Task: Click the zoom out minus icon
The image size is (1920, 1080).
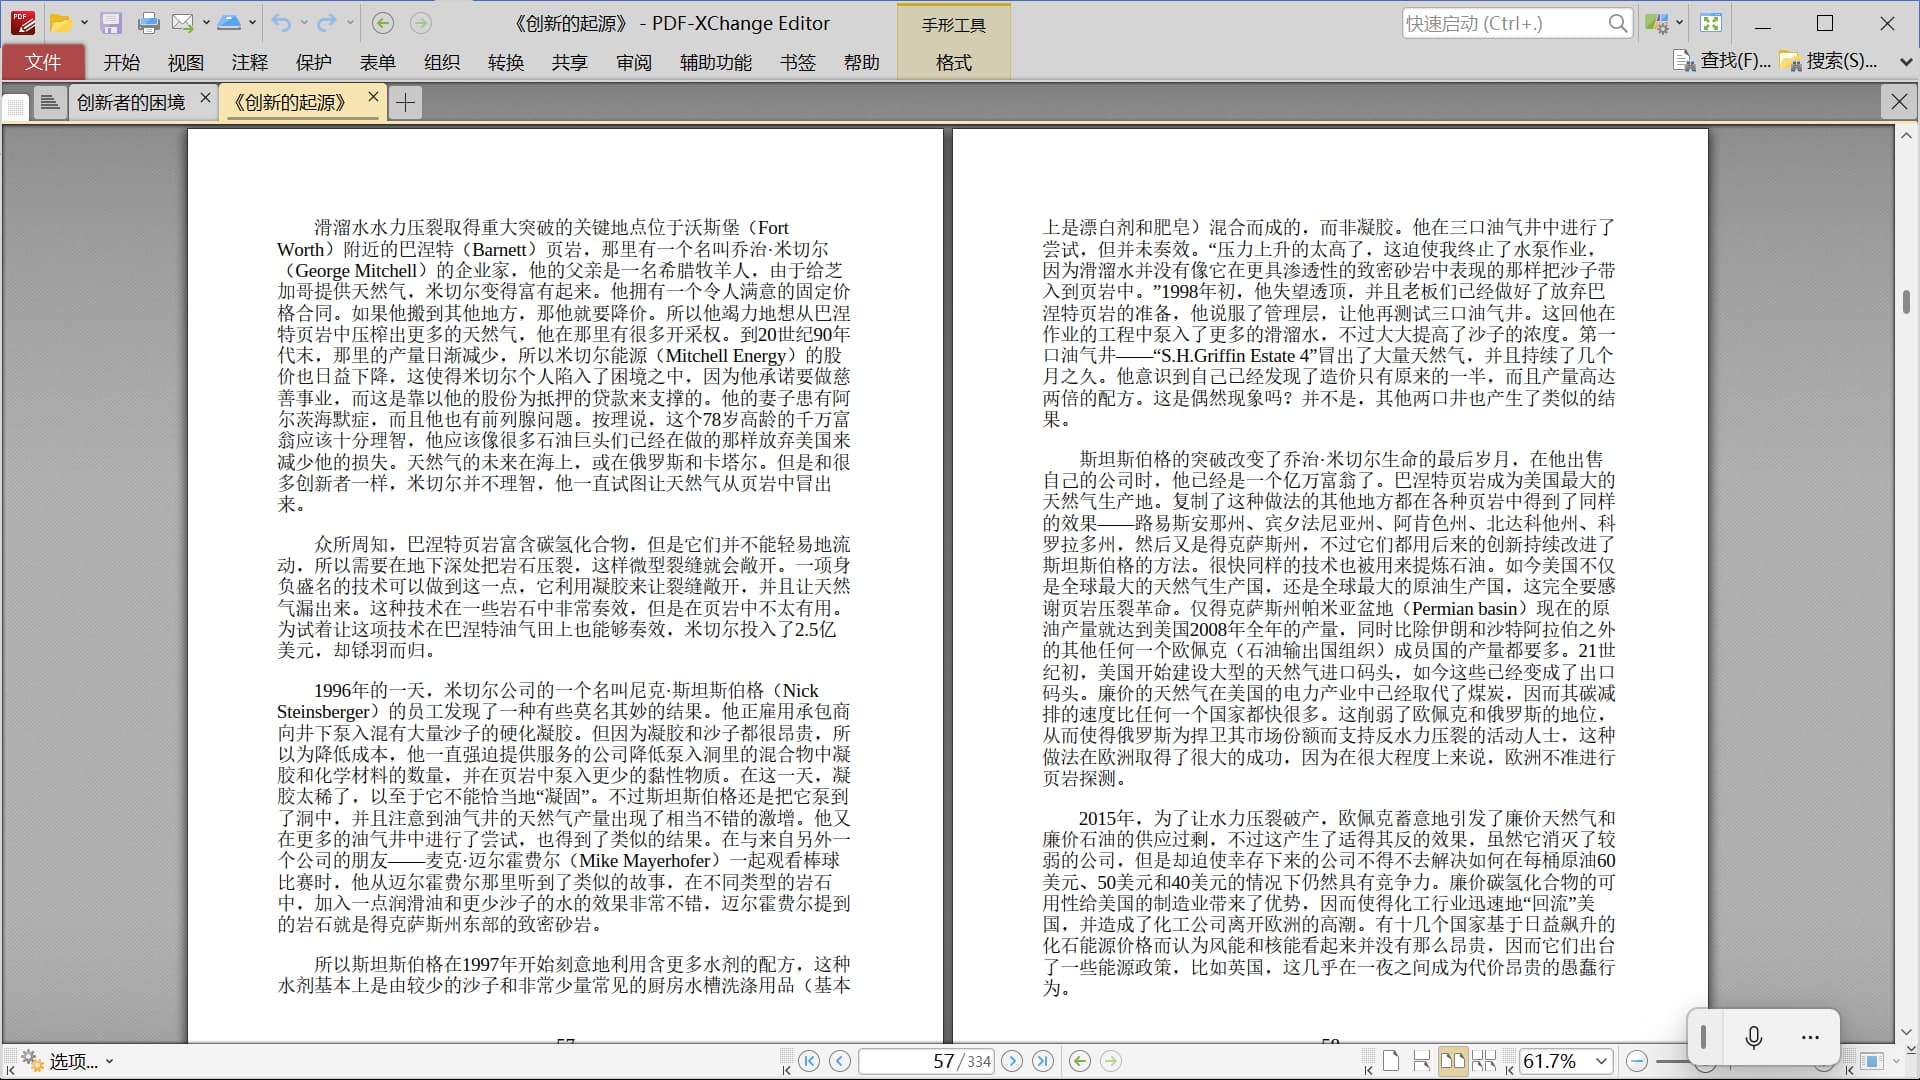Action: coord(1637,1061)
